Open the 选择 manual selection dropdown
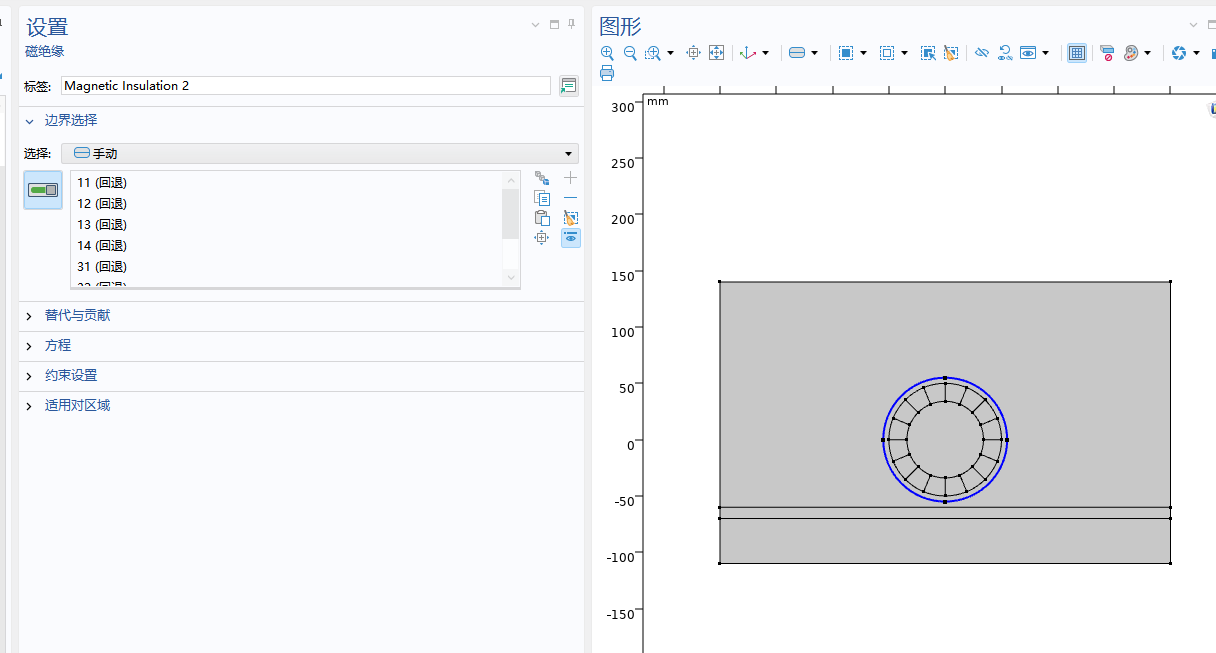The height and width of the screenshot is (653, 1216). [320, 153]
